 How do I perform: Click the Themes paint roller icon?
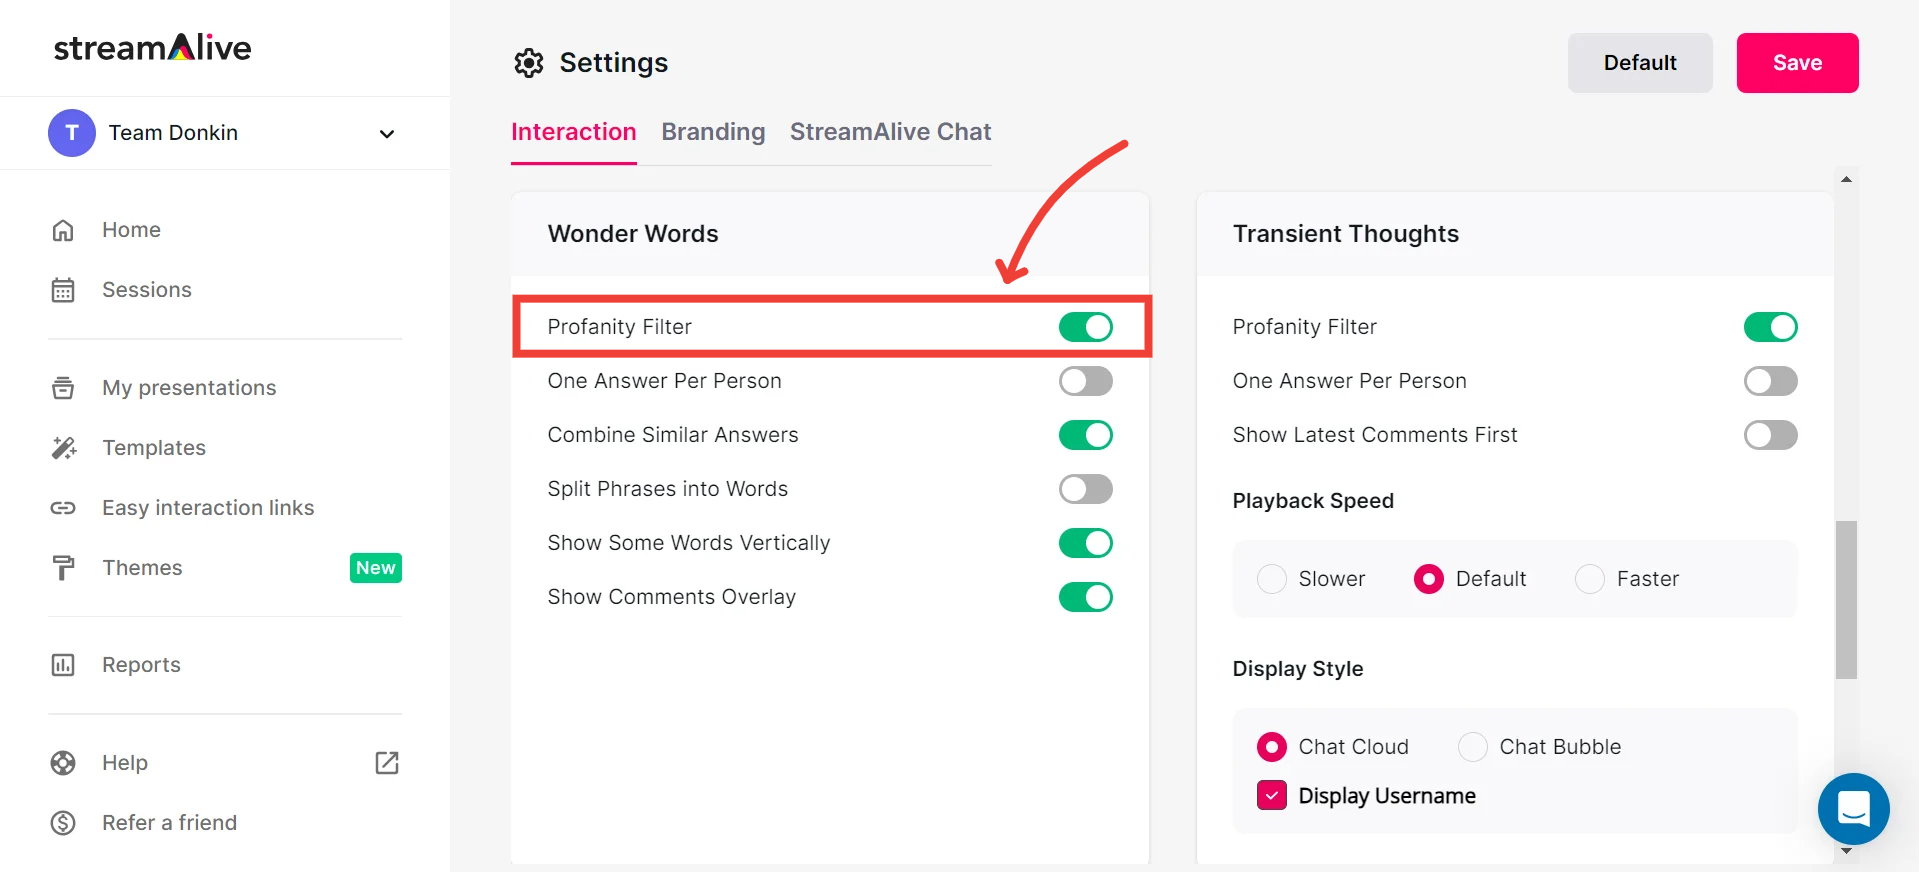click(x=63, y=568)
